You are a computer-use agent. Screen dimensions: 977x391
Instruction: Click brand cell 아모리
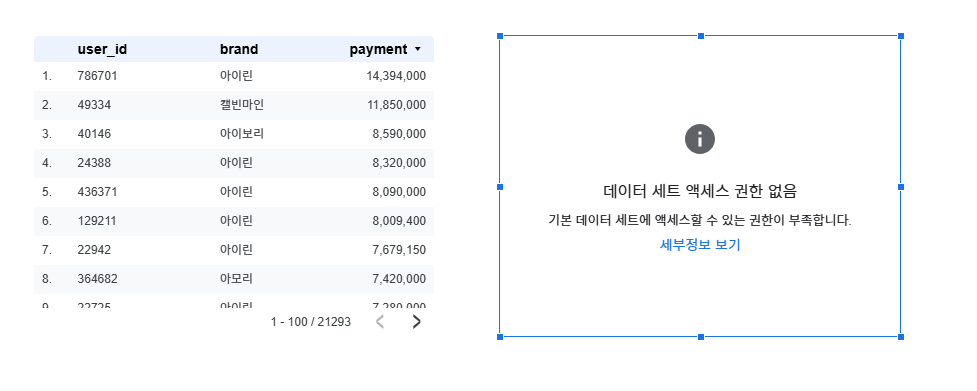point(236,278)
